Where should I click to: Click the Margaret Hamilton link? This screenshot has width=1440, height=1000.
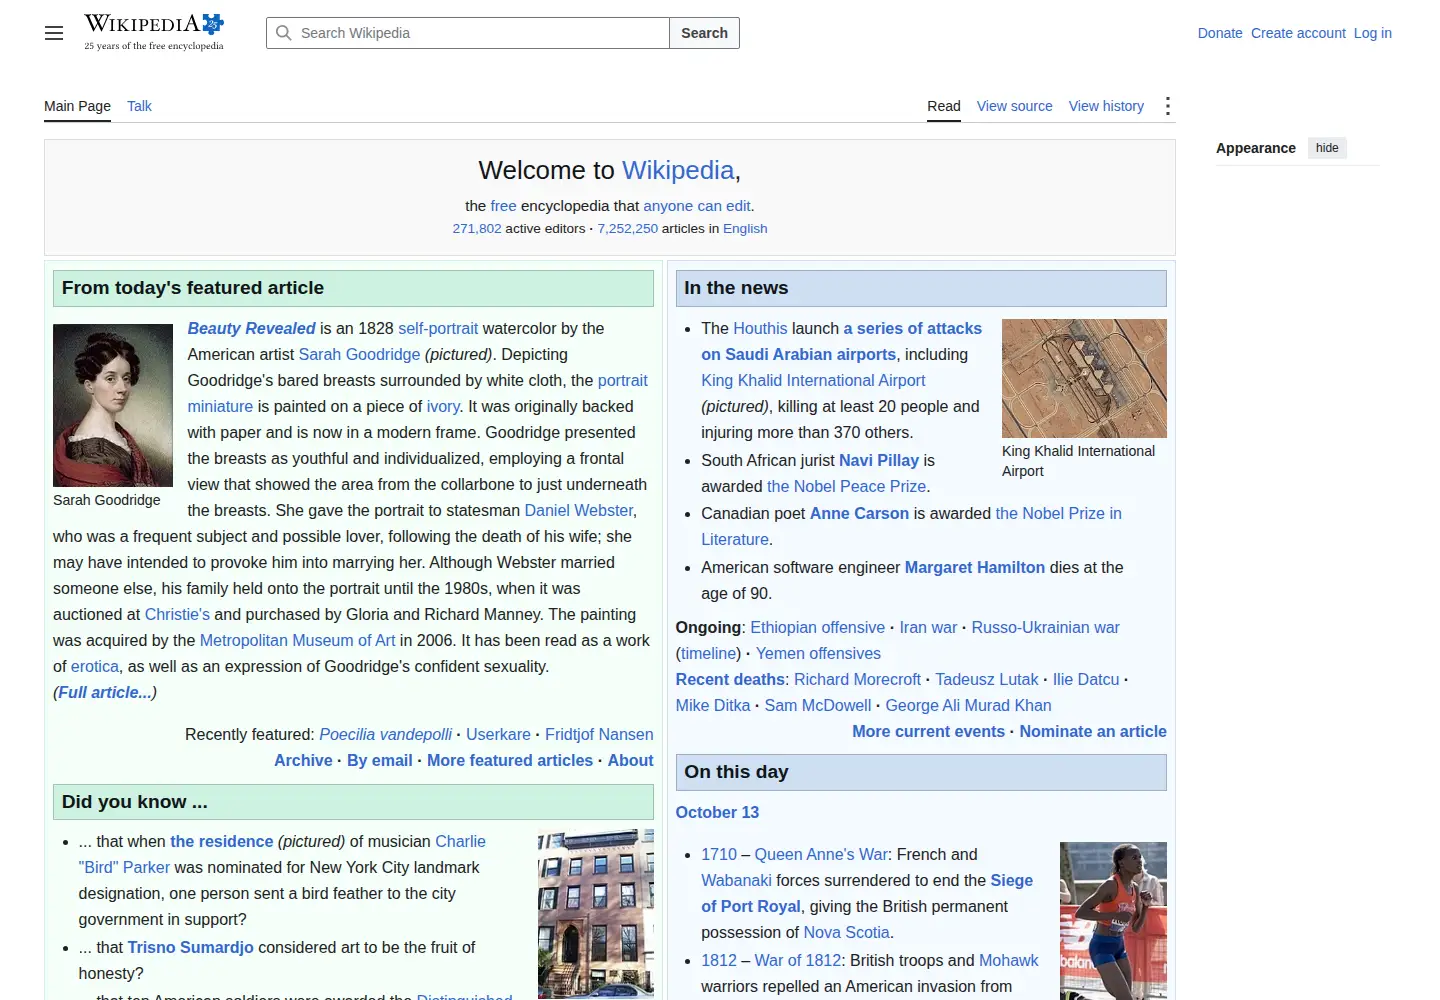pyautogui.click(x=974, y=567)
